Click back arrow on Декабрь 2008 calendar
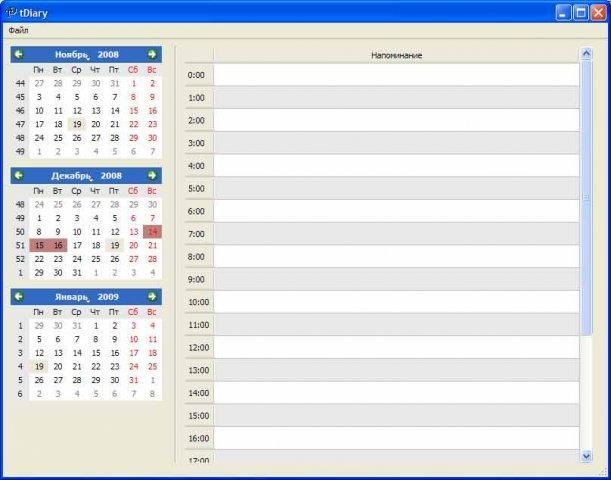The width and height of the screenshot is (611, 480). [x=18, y=175]
